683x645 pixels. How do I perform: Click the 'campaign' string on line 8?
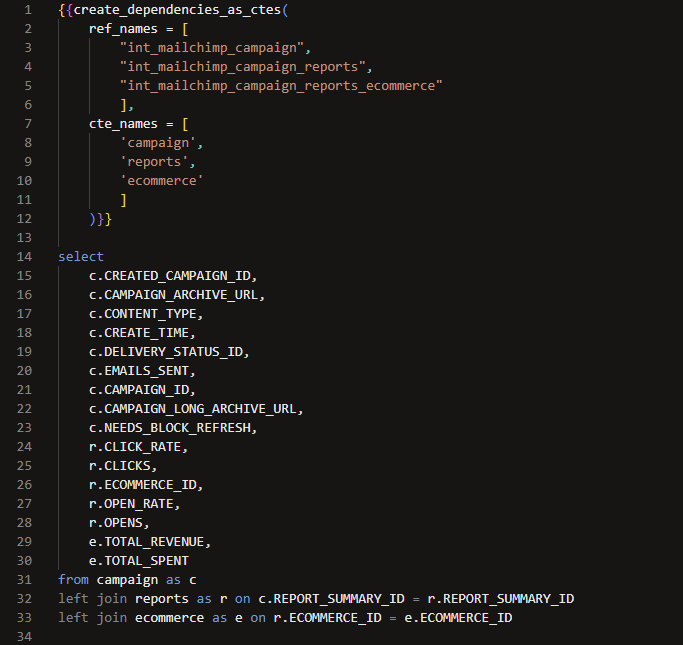[x=158, y=143]
